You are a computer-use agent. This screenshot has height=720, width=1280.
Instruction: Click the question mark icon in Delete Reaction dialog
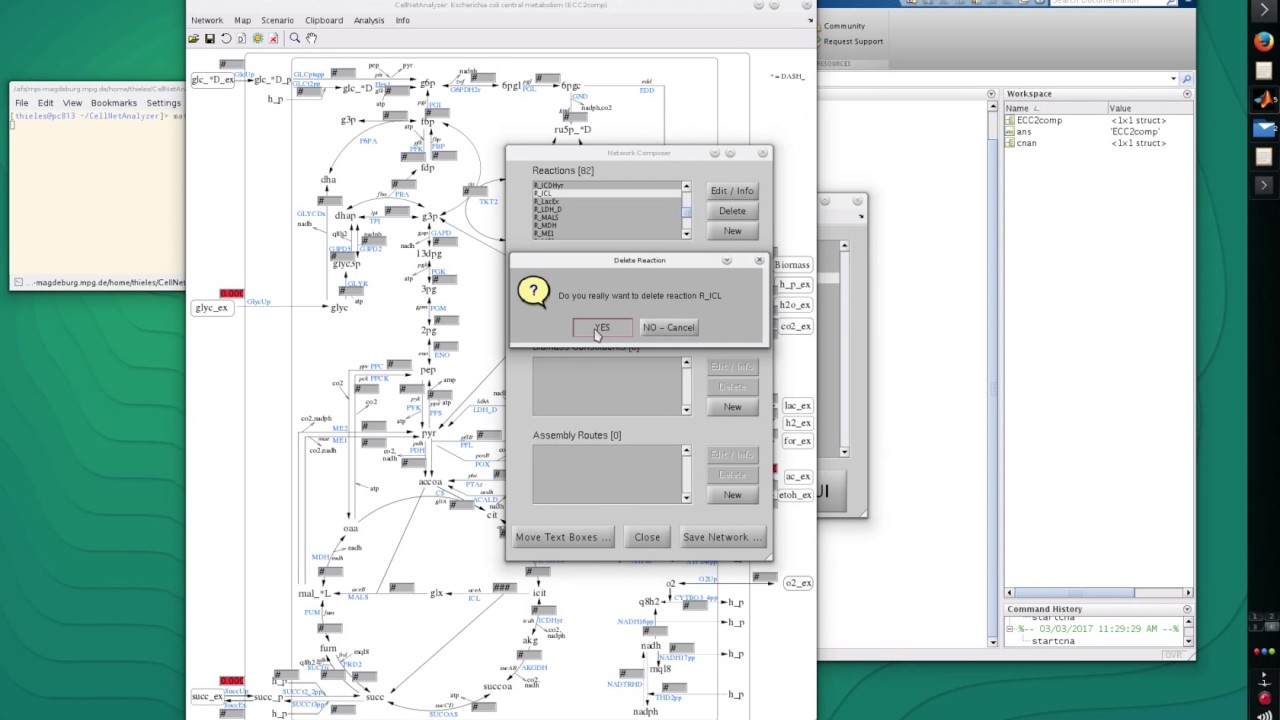tap(533, 292)
